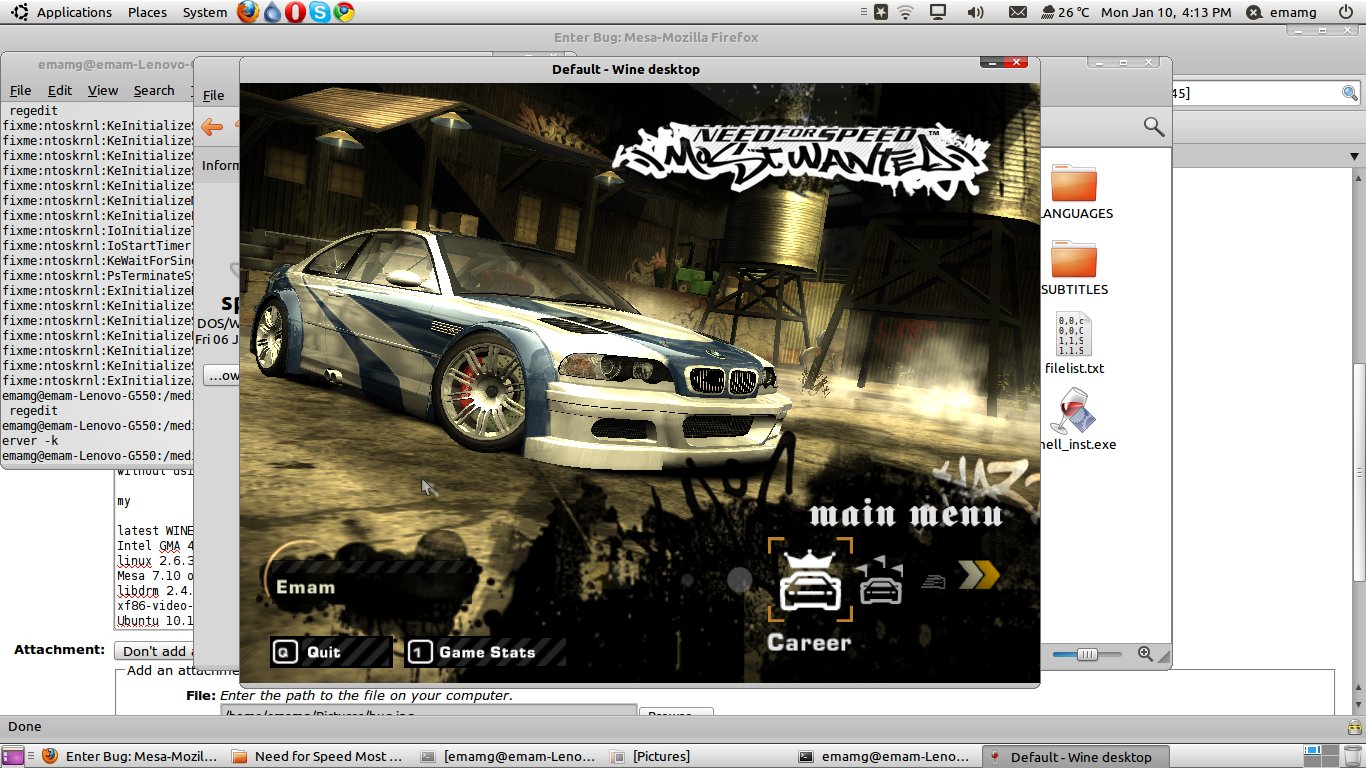Viewport: 1366px width, 768px height.
Task: Click the yellow chevron arrows in main menu
Action: tap(978, 575)
